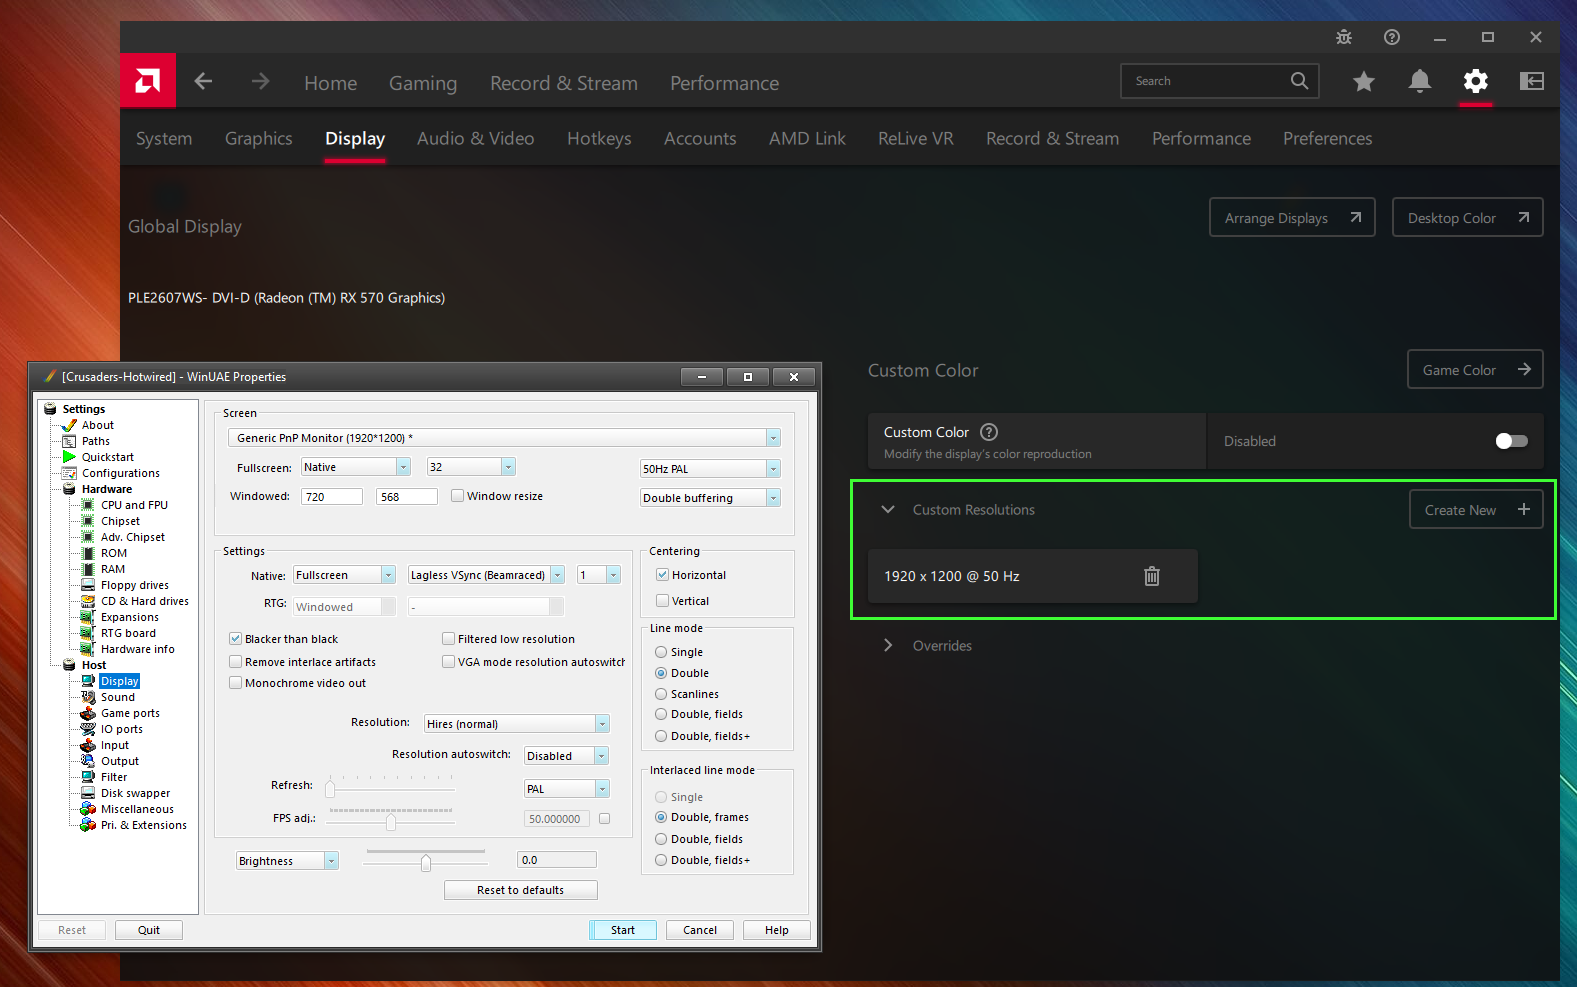
Task: Click Start in WinUAE Properties
Action: click(x=623, y=930)
